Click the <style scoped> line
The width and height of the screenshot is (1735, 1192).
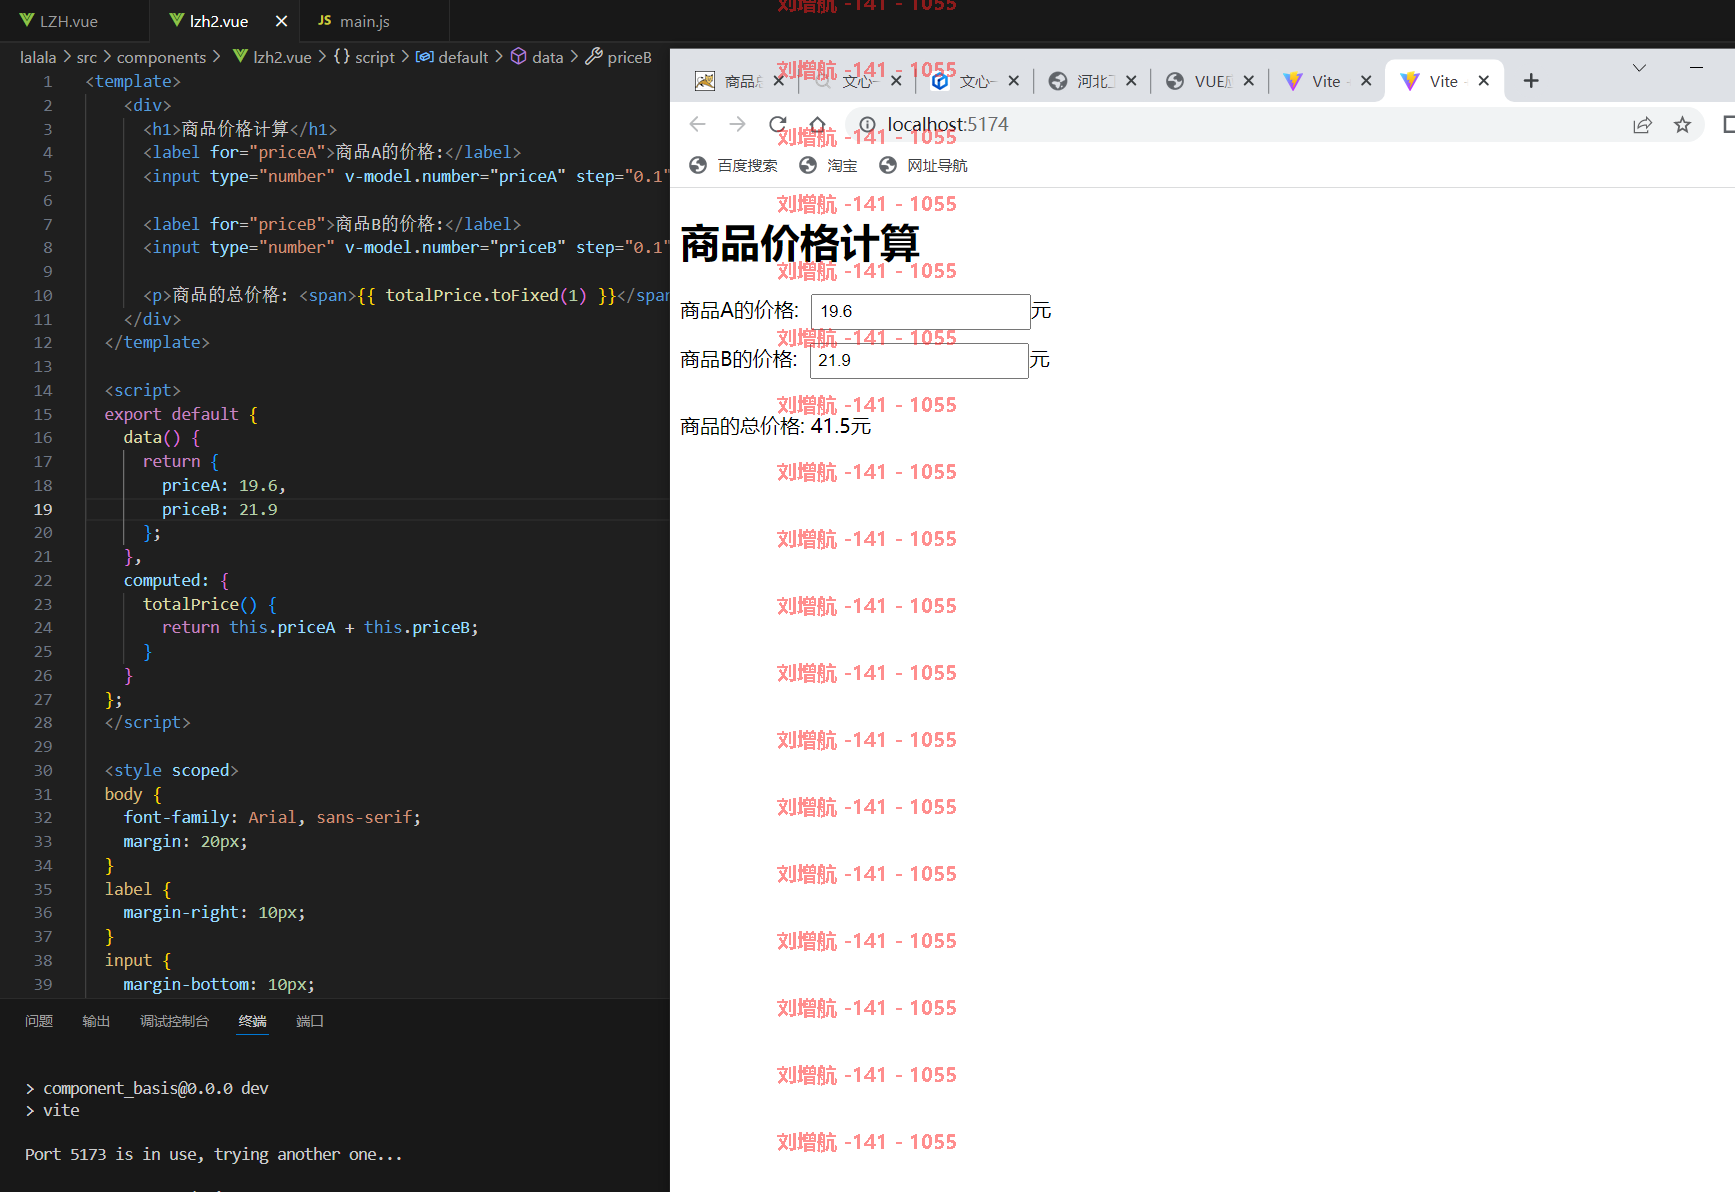pos(171,770)
